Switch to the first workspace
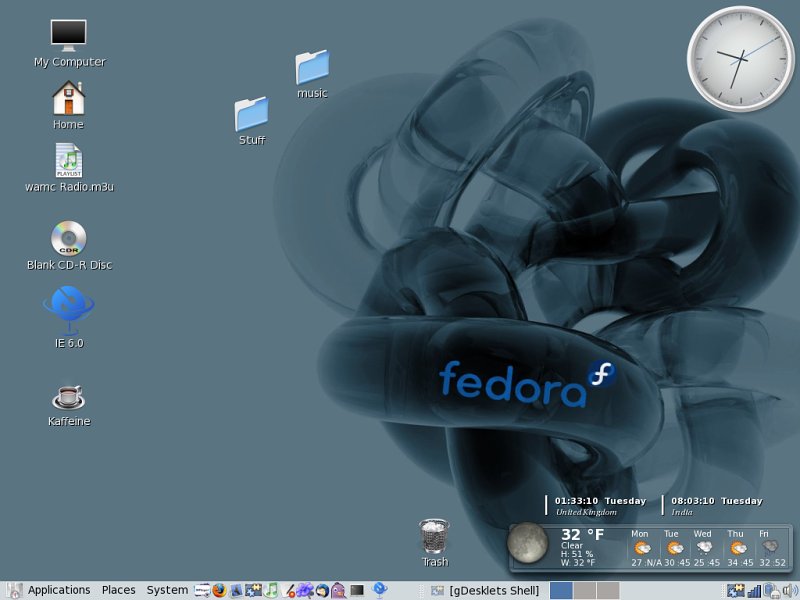 561,590
